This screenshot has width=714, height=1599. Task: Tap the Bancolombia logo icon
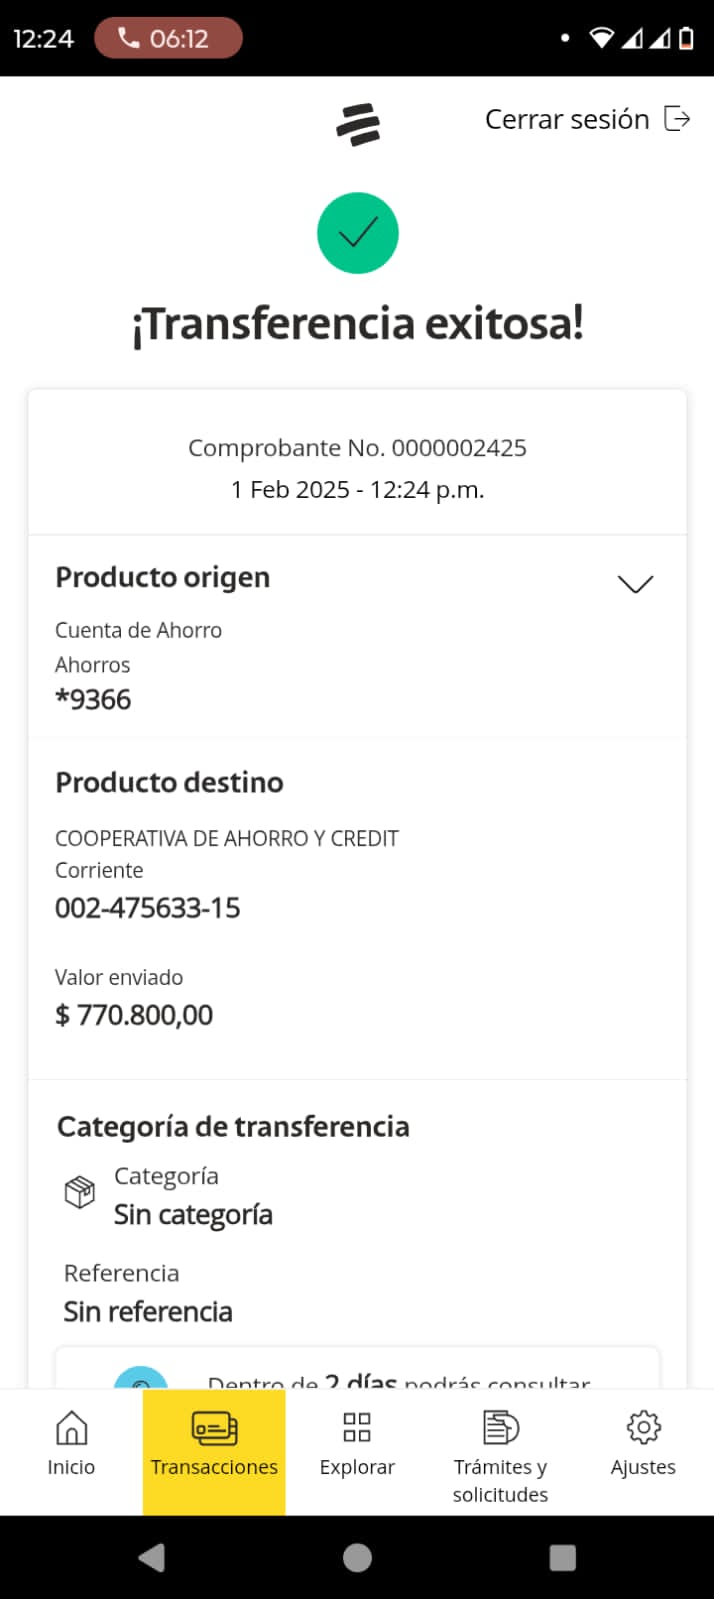(358, 124)
